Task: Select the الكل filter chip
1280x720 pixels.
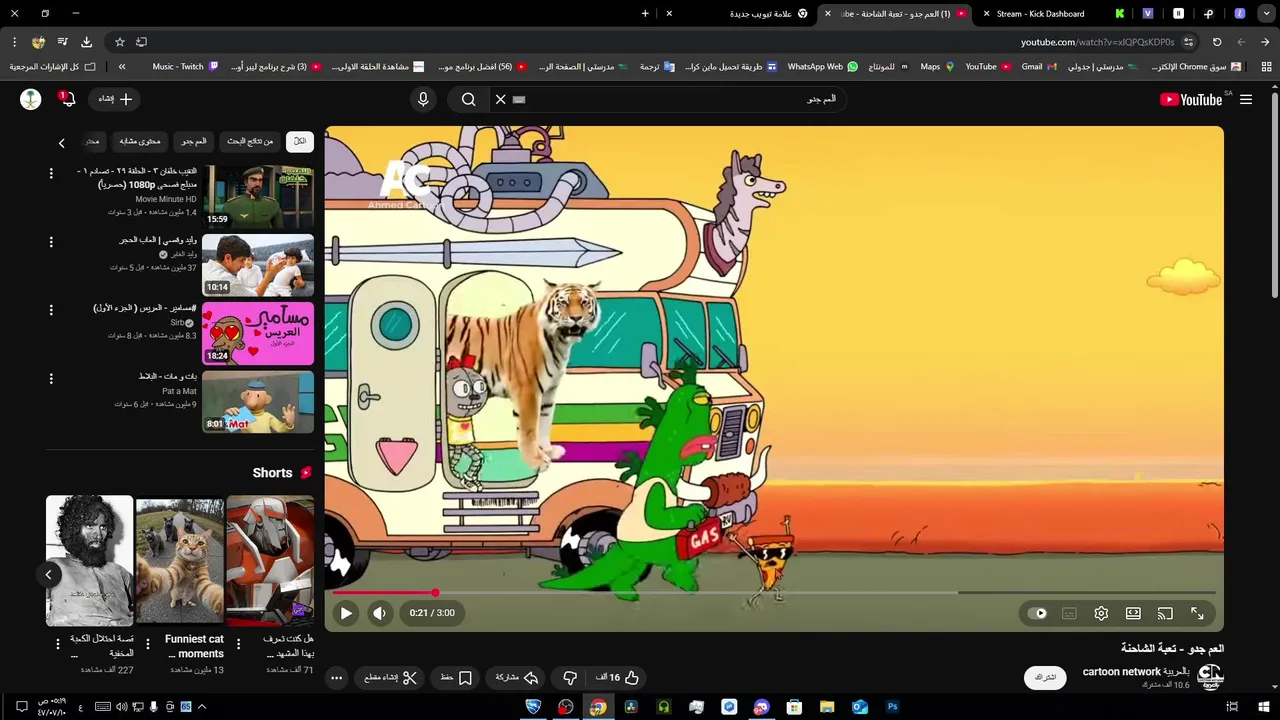Action: point(300,141)
